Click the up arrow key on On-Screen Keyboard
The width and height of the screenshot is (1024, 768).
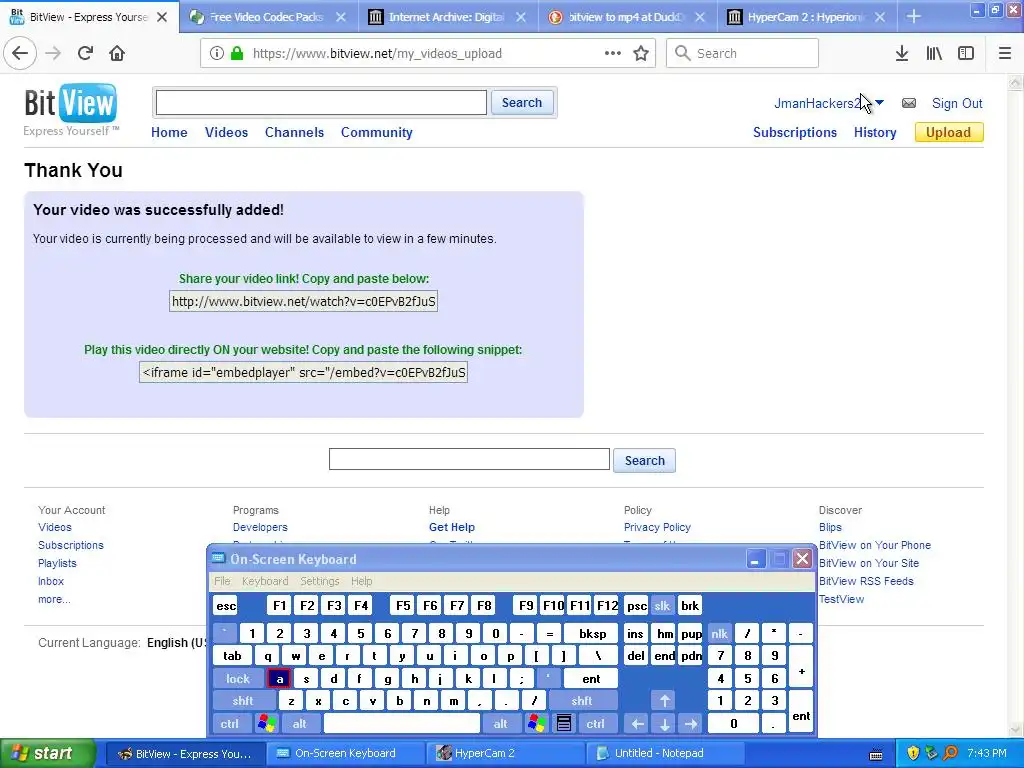[x=664, y=701]
